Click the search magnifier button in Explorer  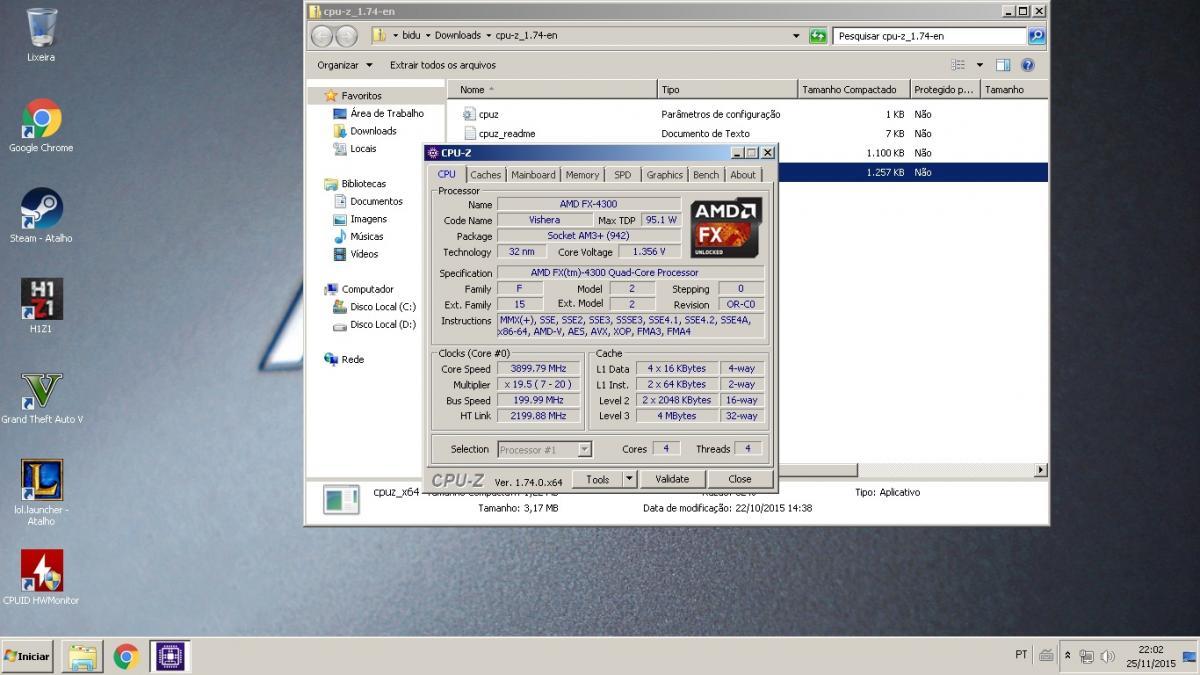tap(1036, 36)
